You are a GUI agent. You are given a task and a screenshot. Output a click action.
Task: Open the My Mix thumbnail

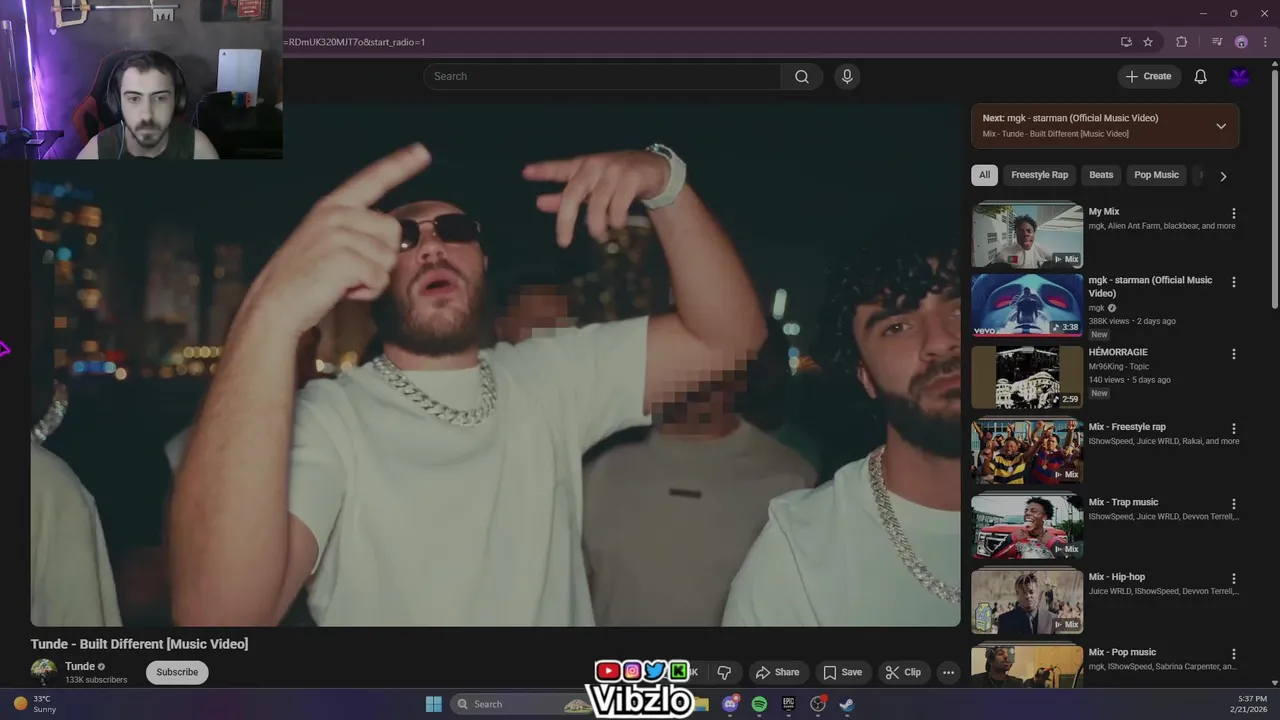click(1027, 235)
